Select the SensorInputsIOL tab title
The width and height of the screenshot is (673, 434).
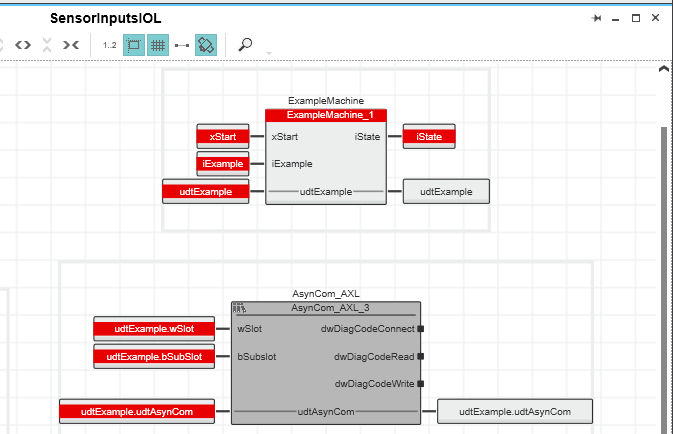(105, 18)
